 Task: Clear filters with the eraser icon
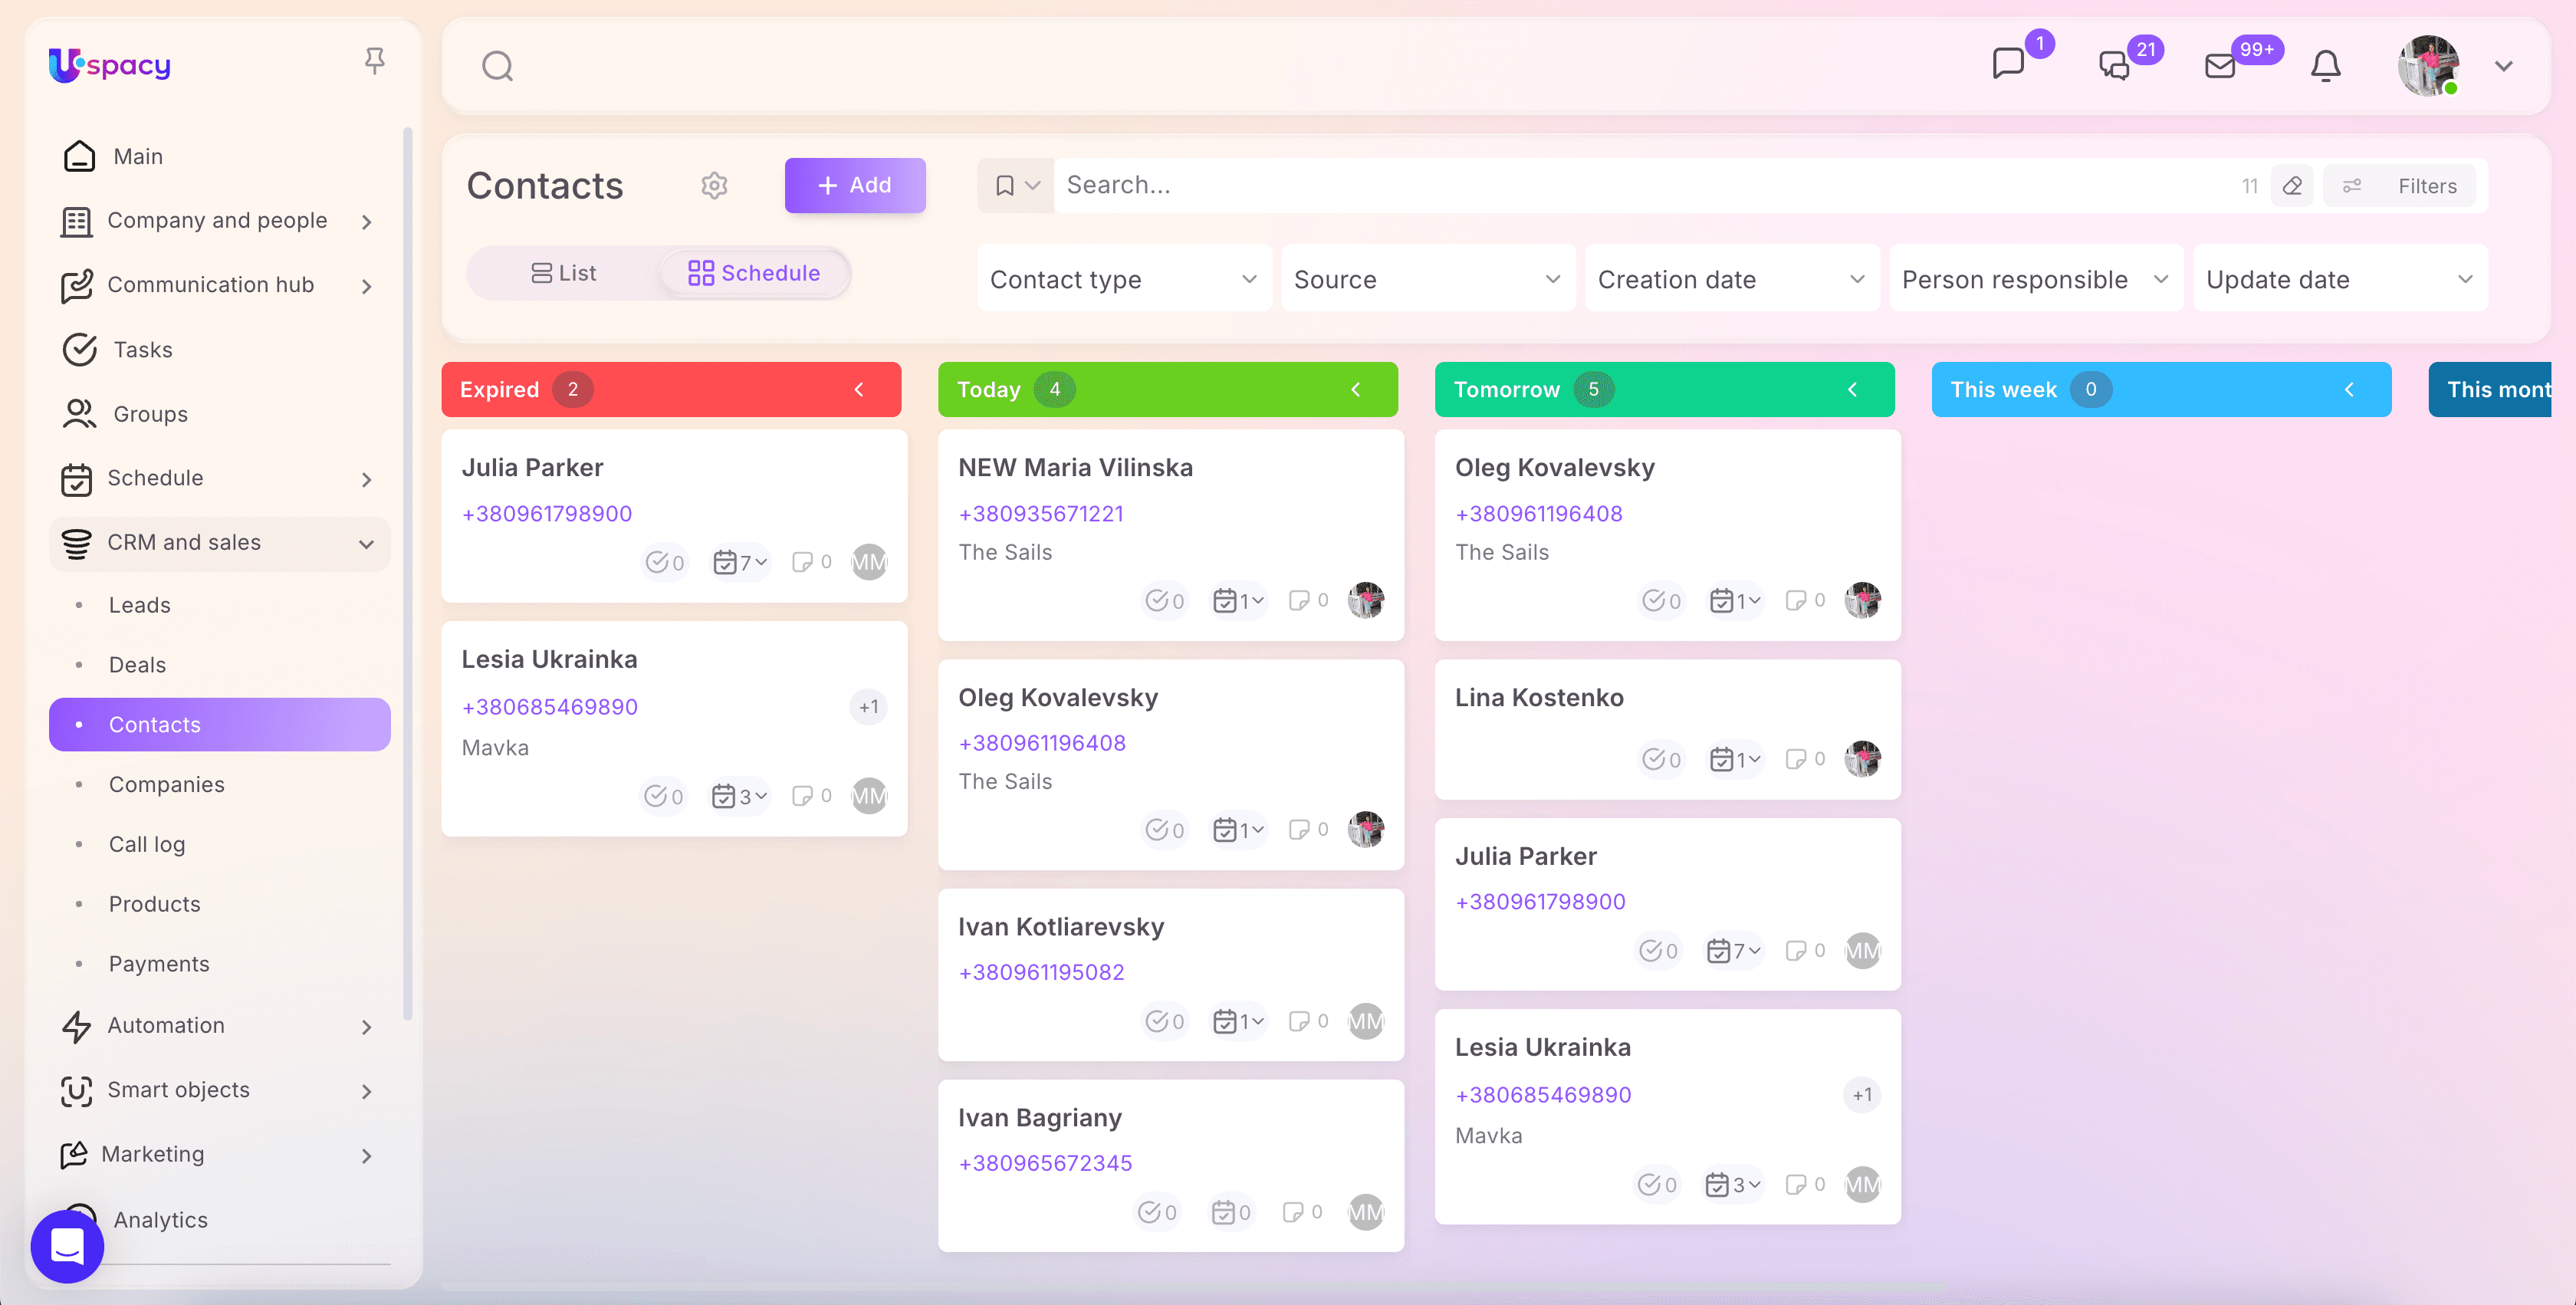click(x=2292, y=186)
